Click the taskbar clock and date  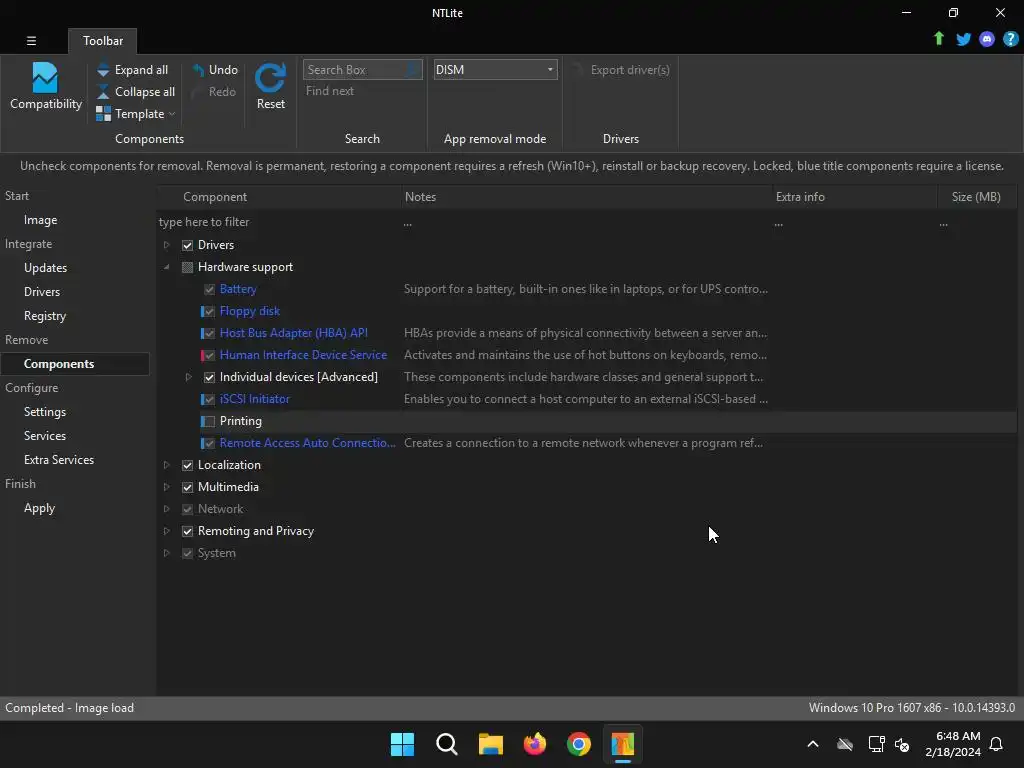[x=952, y=744]
